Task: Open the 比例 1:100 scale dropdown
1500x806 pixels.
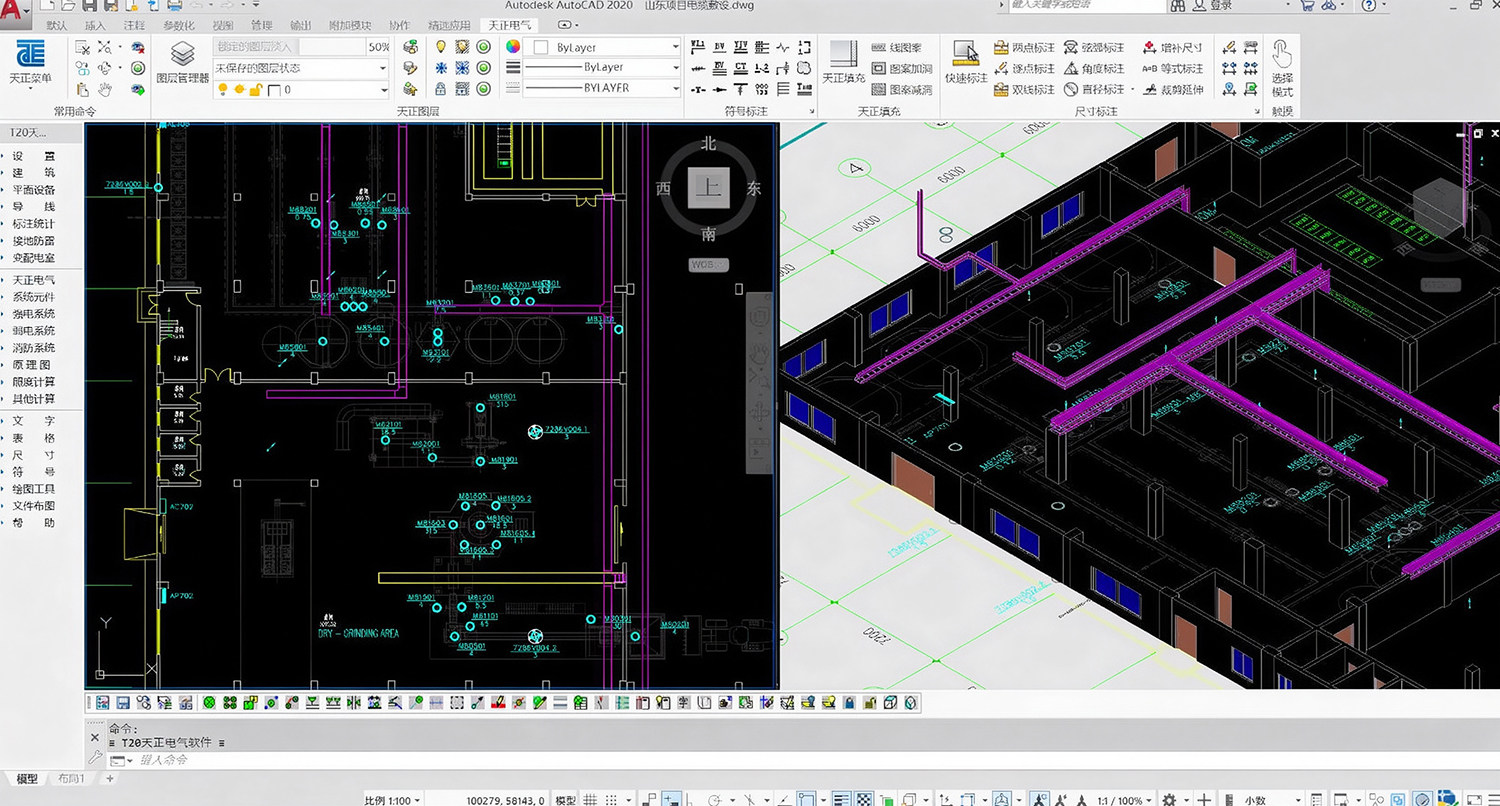Action: (392, 800)
